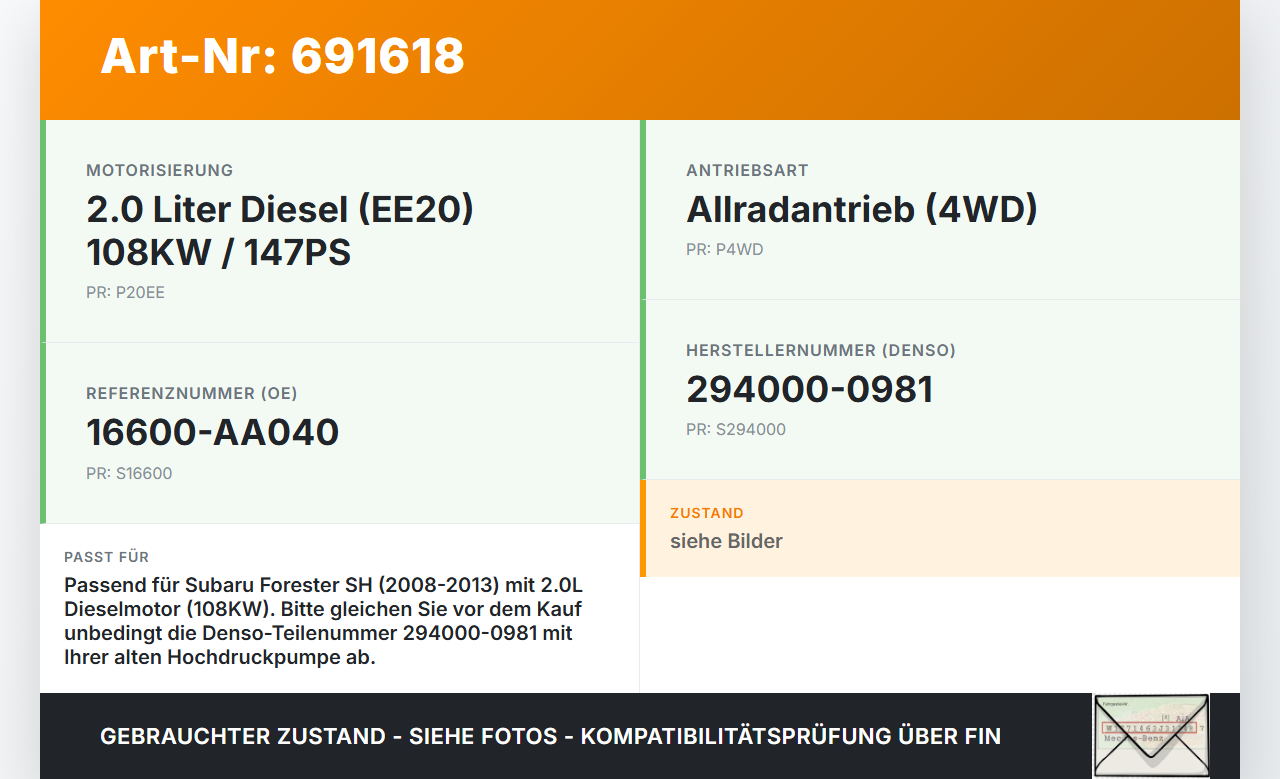1280x779 pixels.
Task: Select reference number 16600-AA040
Action: click(213, 432)
